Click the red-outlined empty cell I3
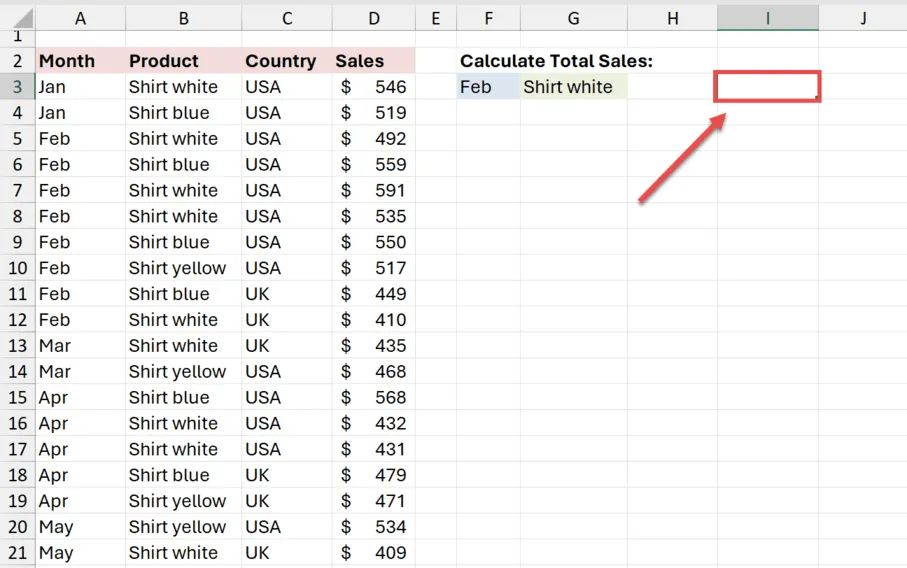The image size is (907, 568). 767,87
